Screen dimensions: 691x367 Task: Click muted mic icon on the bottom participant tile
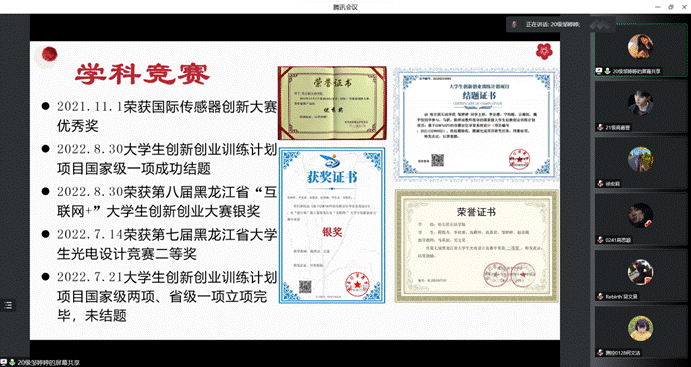(600, 353)
